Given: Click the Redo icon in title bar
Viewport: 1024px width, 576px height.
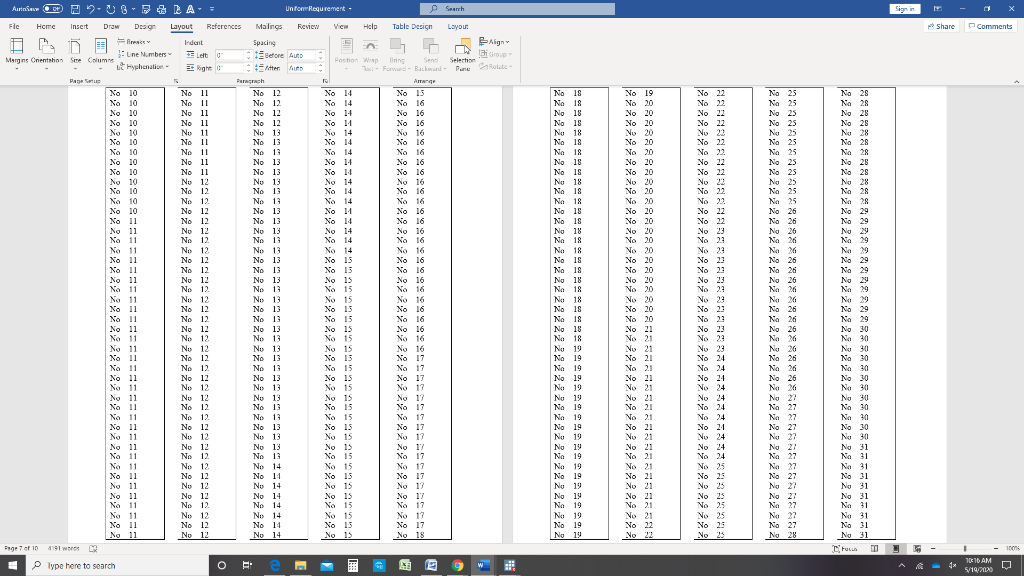Looking at the screenshot, I should tap(110, 8).
